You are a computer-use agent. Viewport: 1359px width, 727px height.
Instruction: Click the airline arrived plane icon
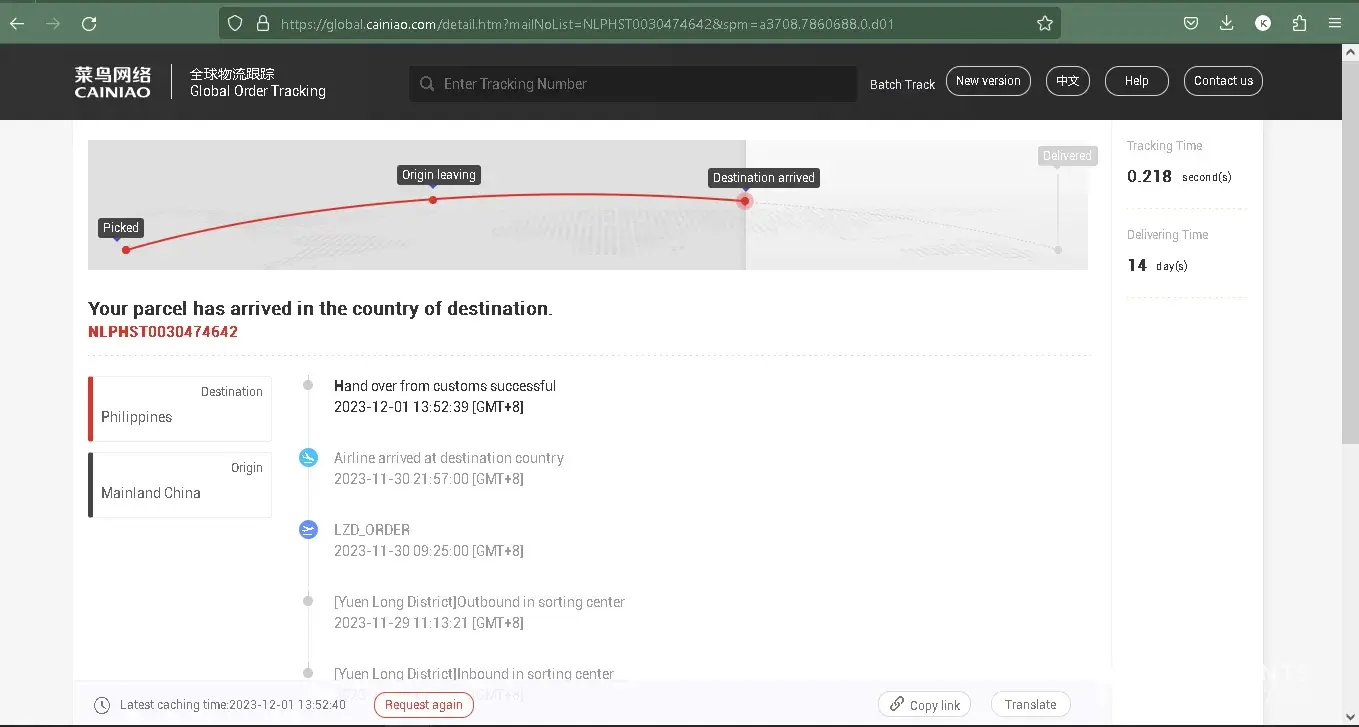308,457
